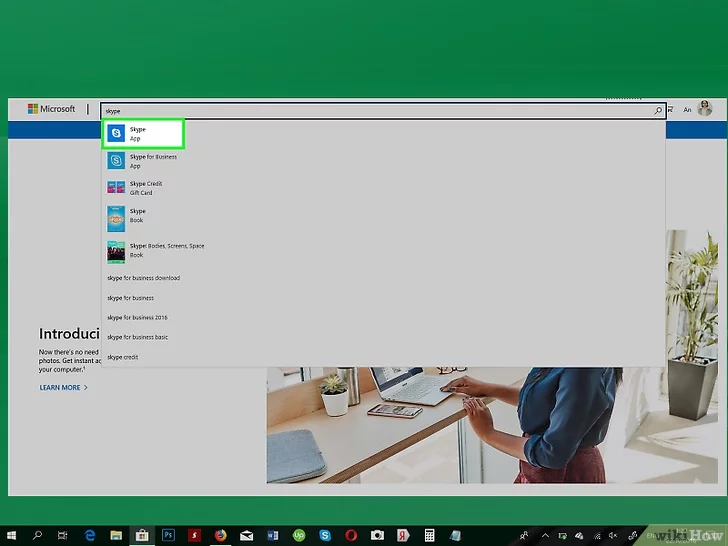Open the People icon in system tray
The width and height of the screenshot is (728, 546).
point(524,535)
